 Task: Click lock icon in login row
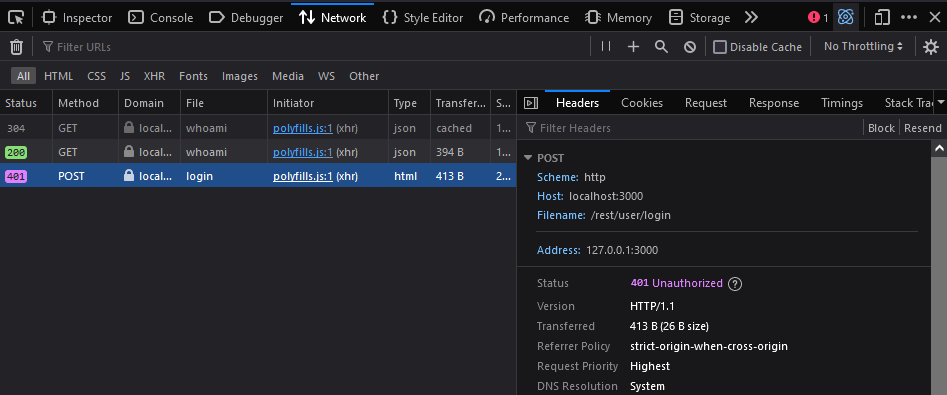click(x=129, y=176)
